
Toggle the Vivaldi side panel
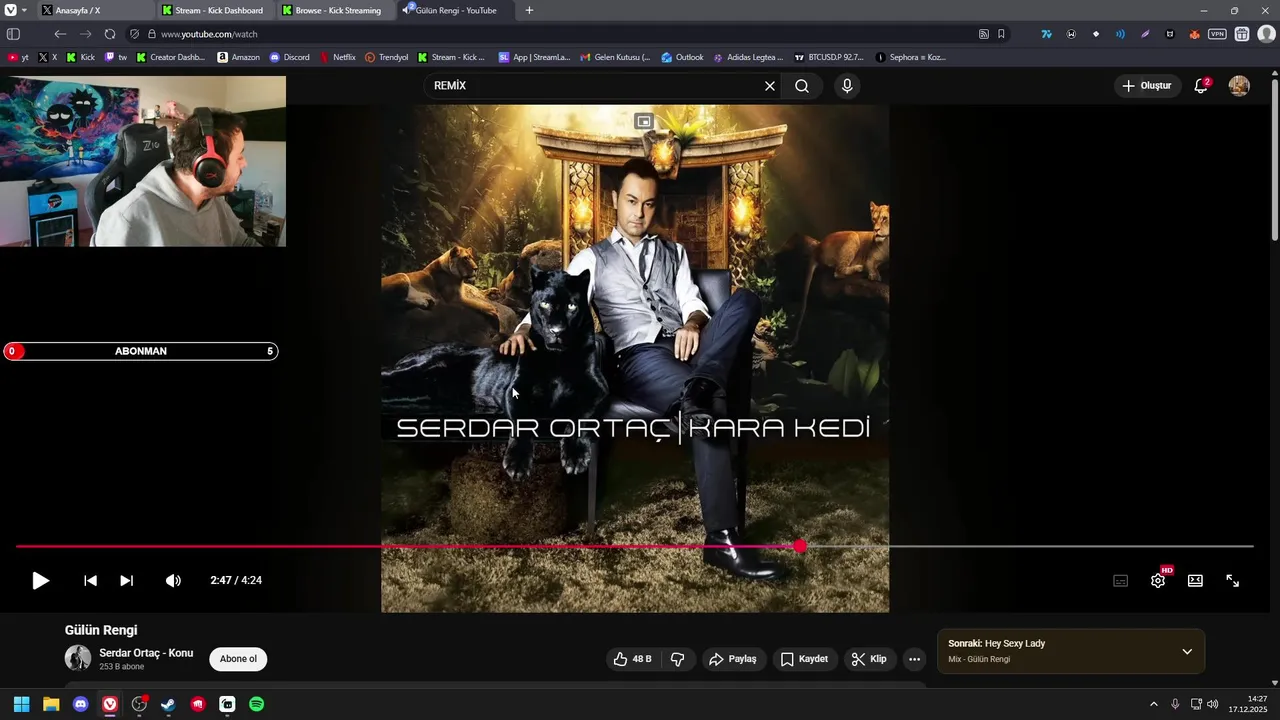[x=14, y=34]
